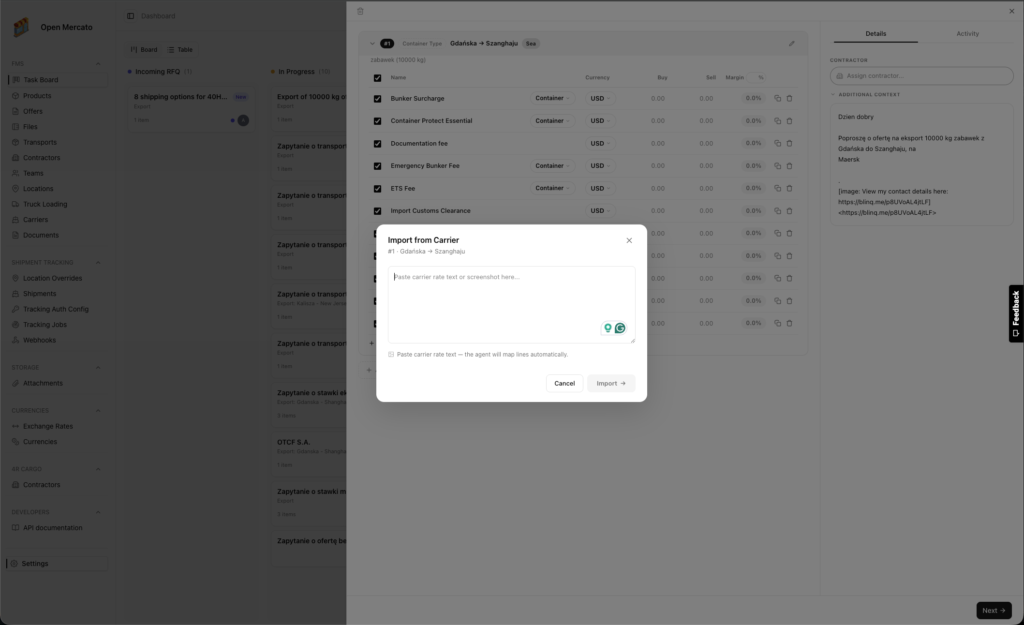Image resolution: width=1024 pixels, height=625 pixels.
Task: Close the Import from Carrier dialog
Action: [x=629, y=240]
